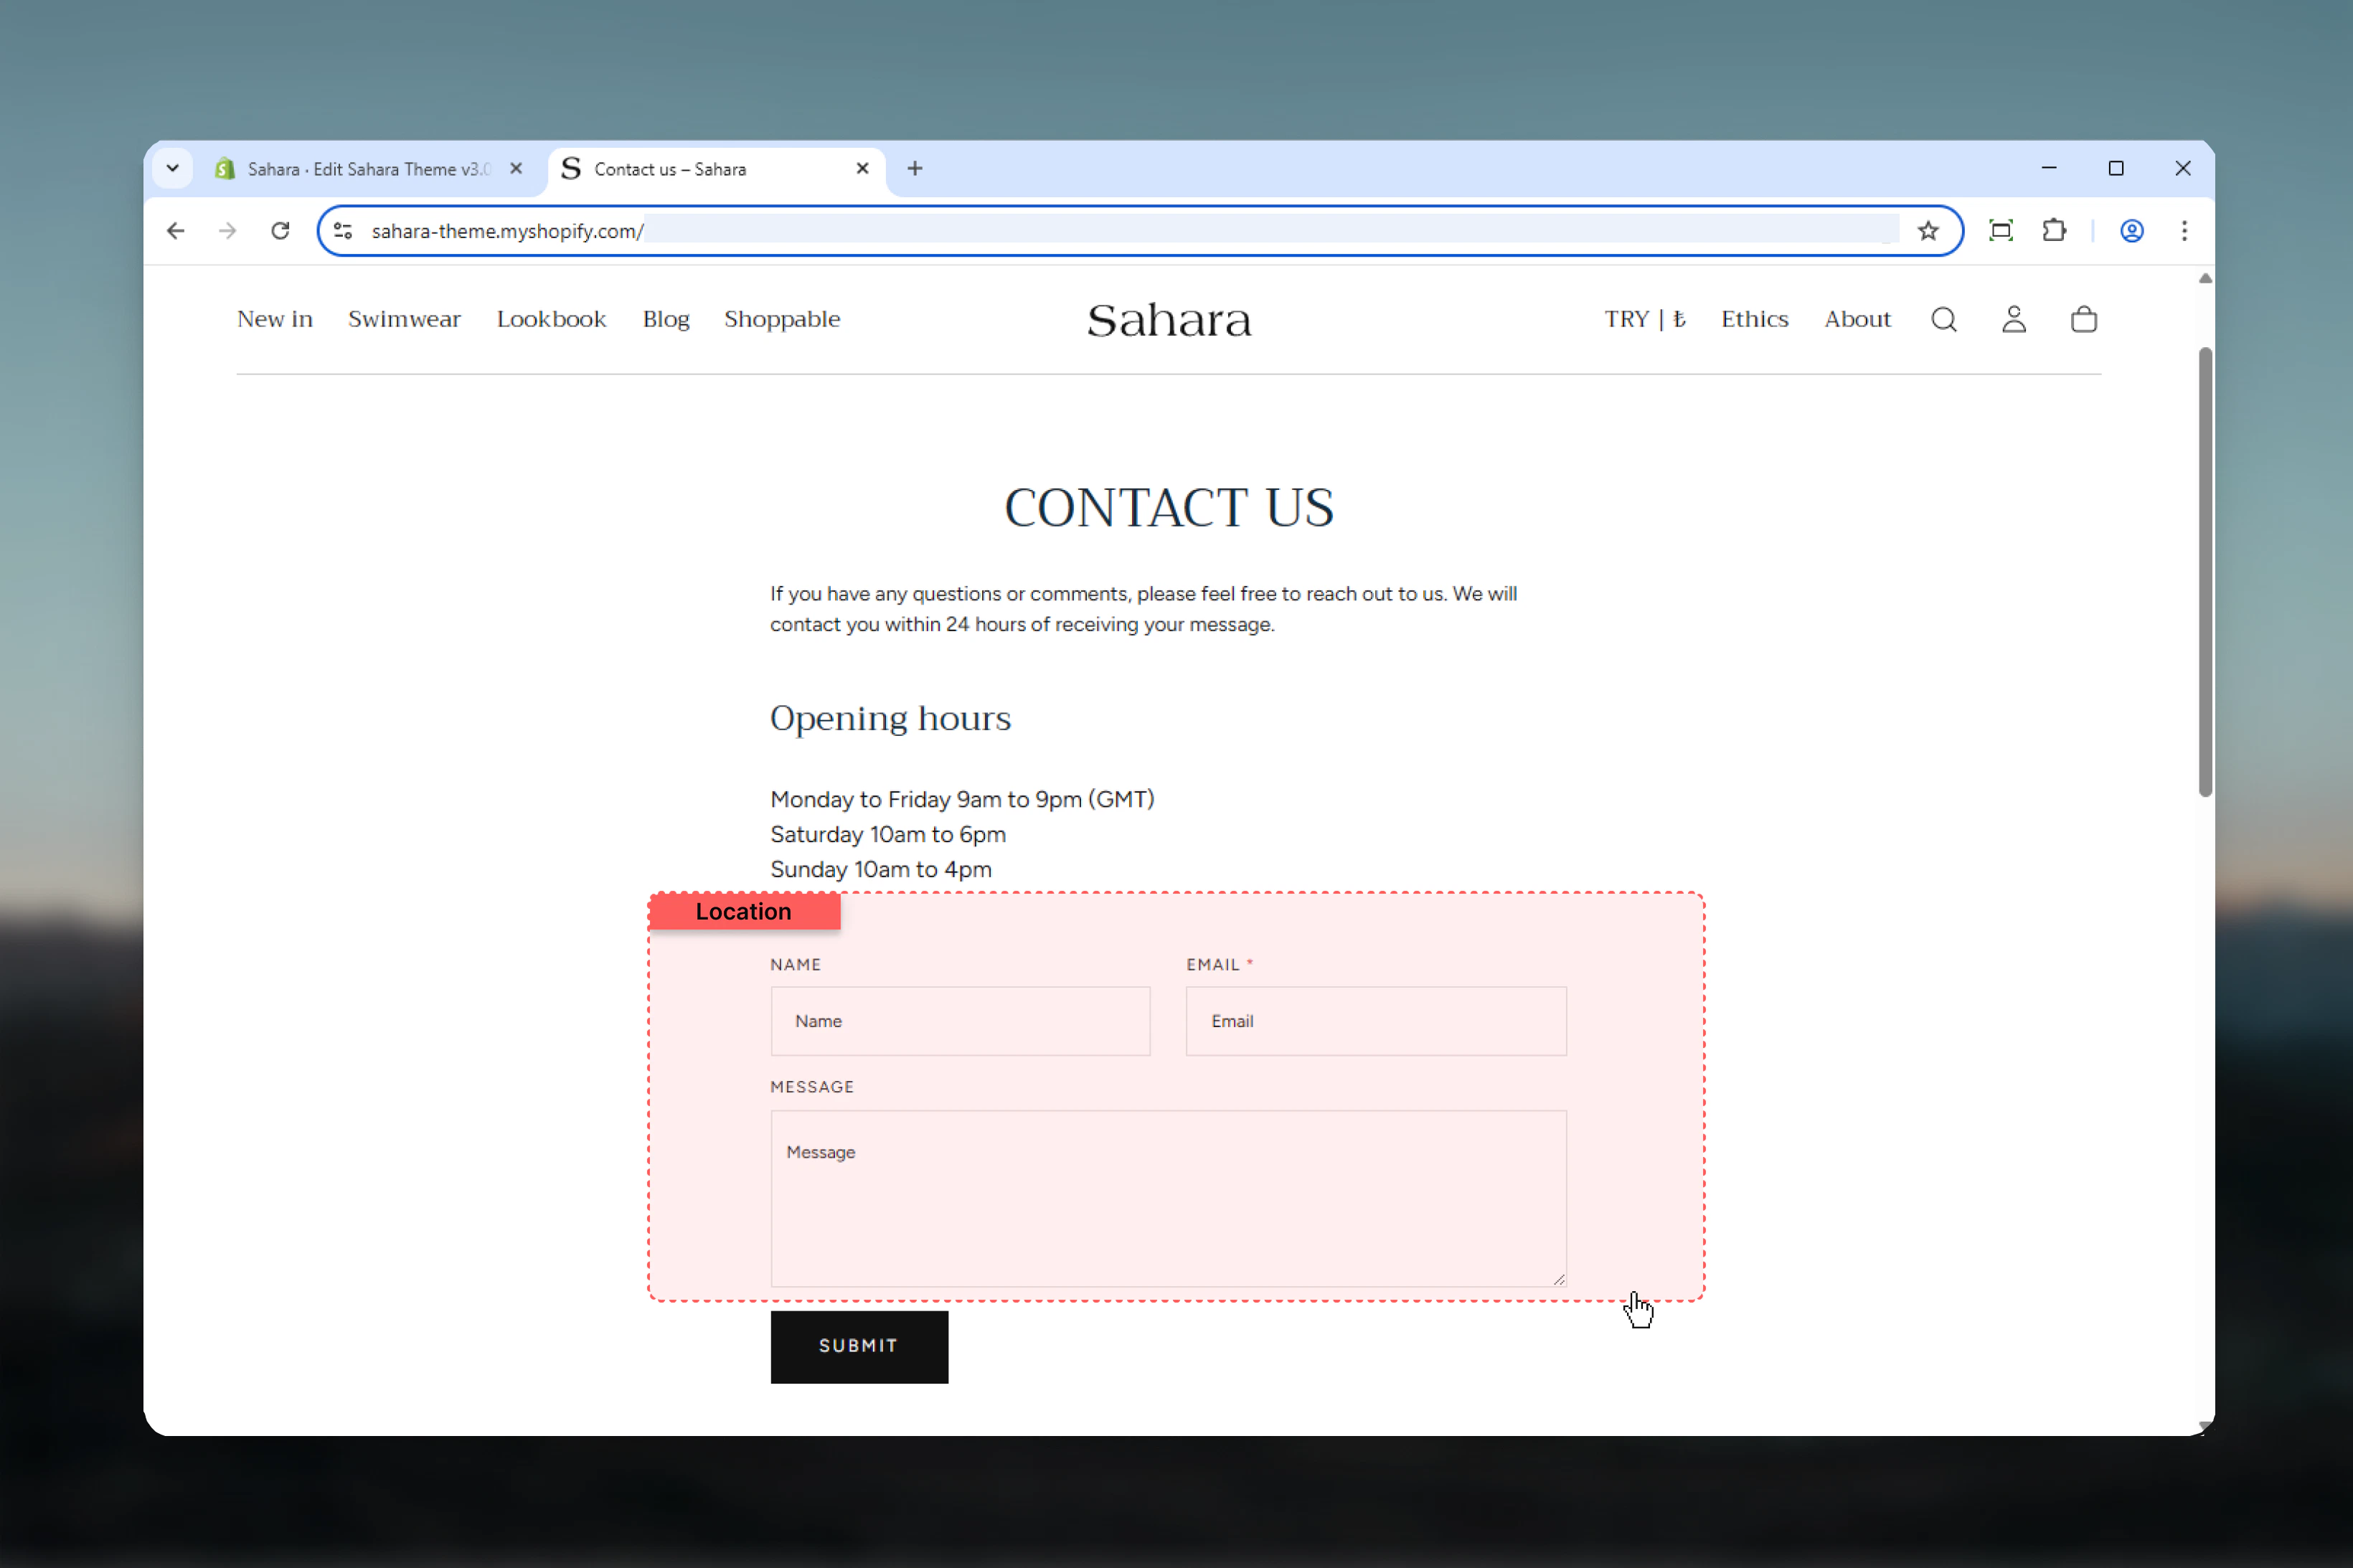Viewport: 2353px width, 1568px height.
Task: Submit the contact form
Action: [859, 1346]
